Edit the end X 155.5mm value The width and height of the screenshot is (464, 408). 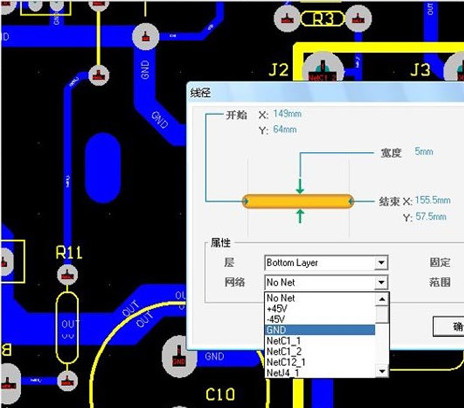point(433,200)
